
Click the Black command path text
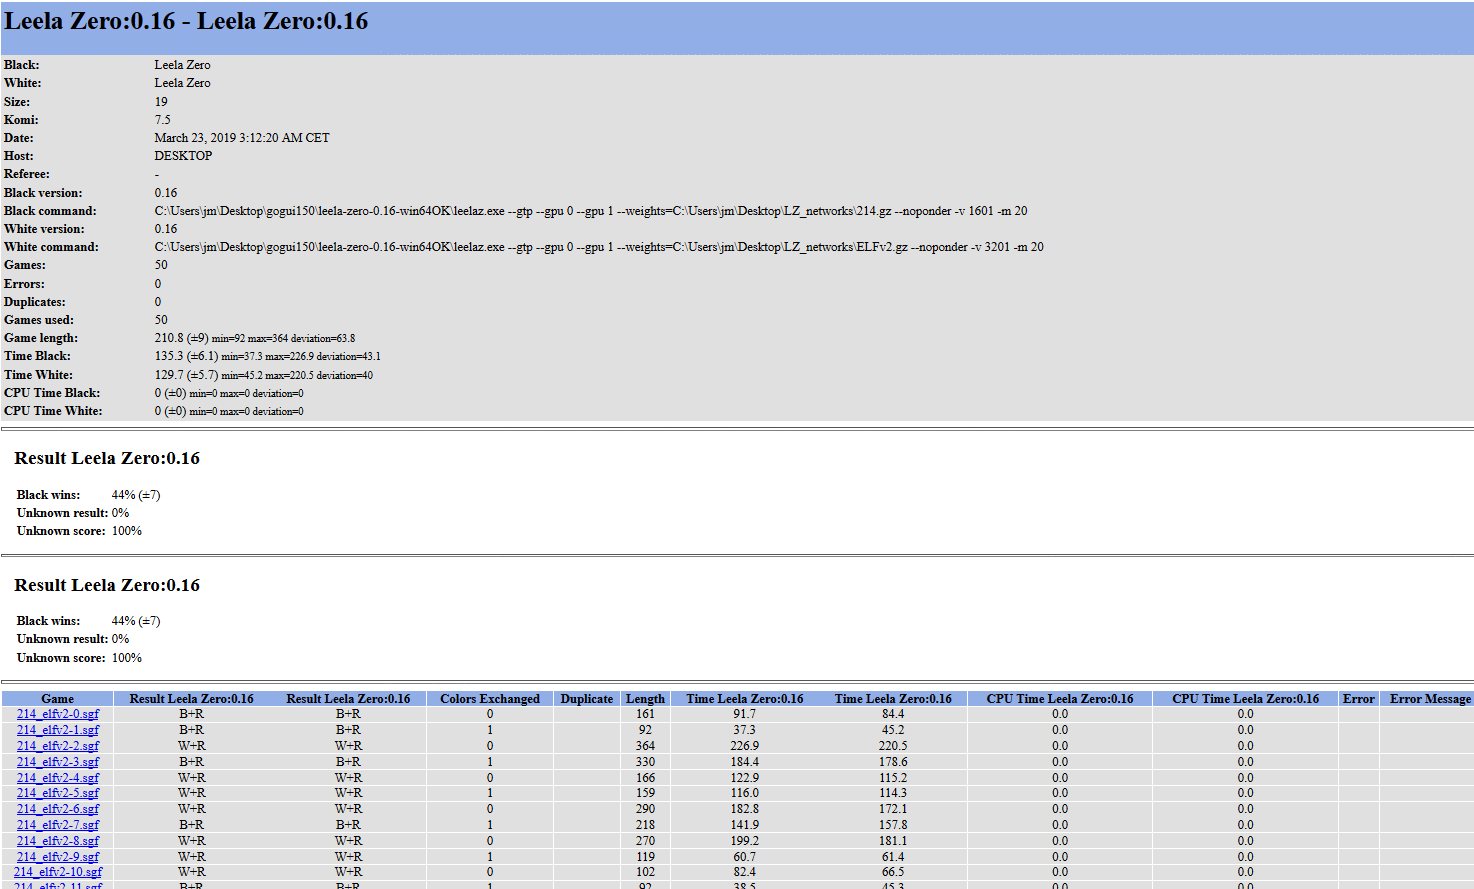pyautogui.click(x=590, y=211)
